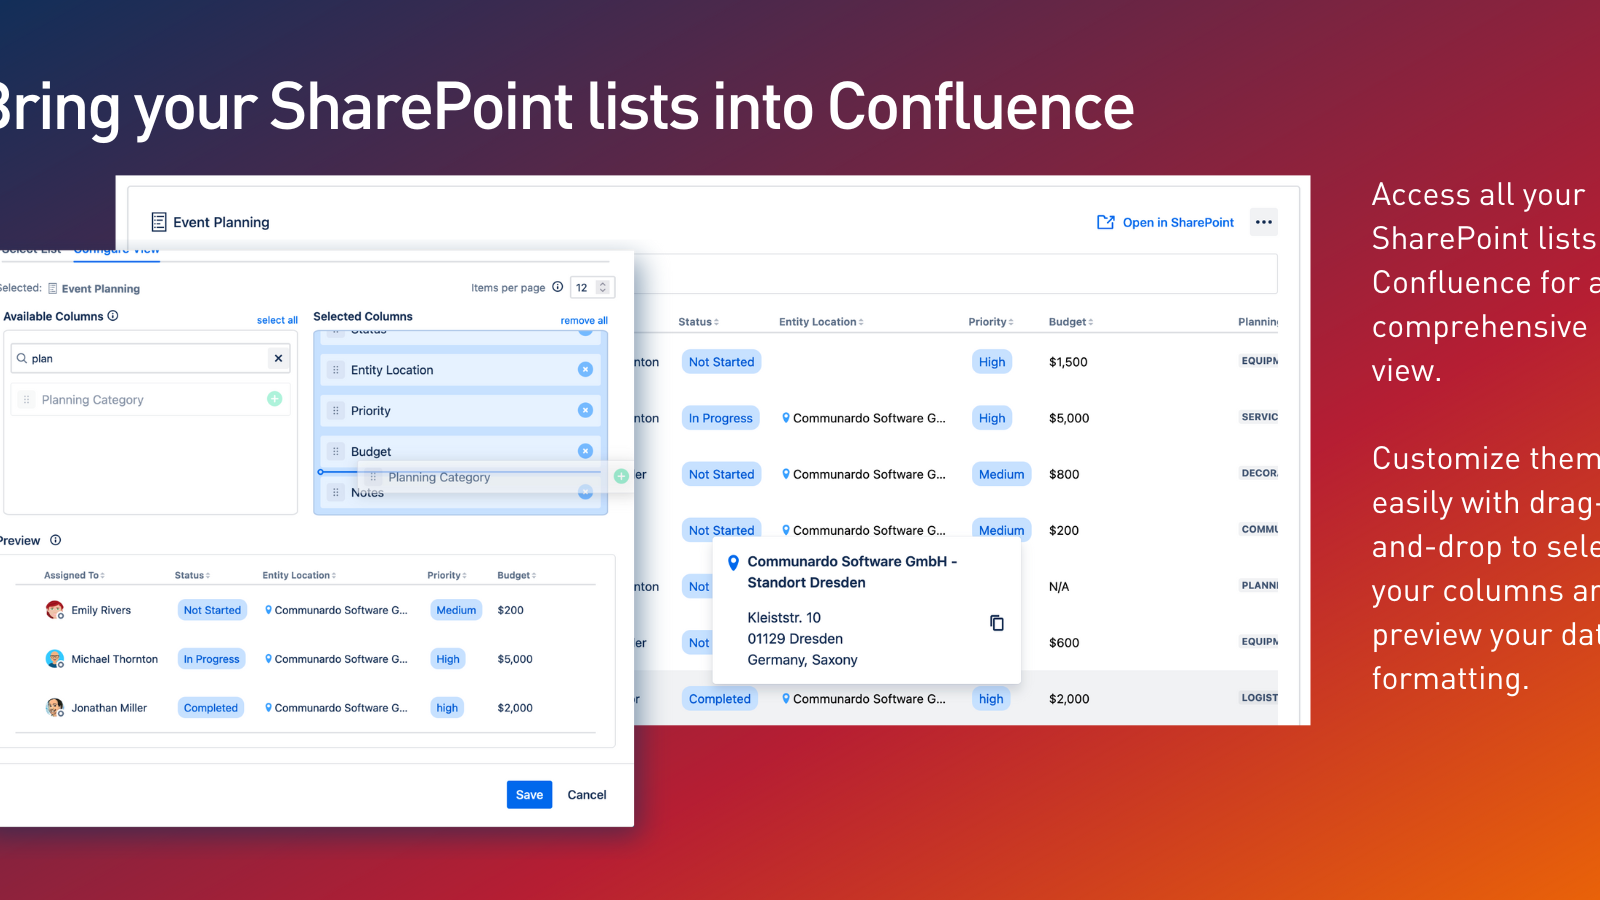Click Jonathan Miller avatar in preview
Screen dimensions: 1600x900
pos(55,708)
